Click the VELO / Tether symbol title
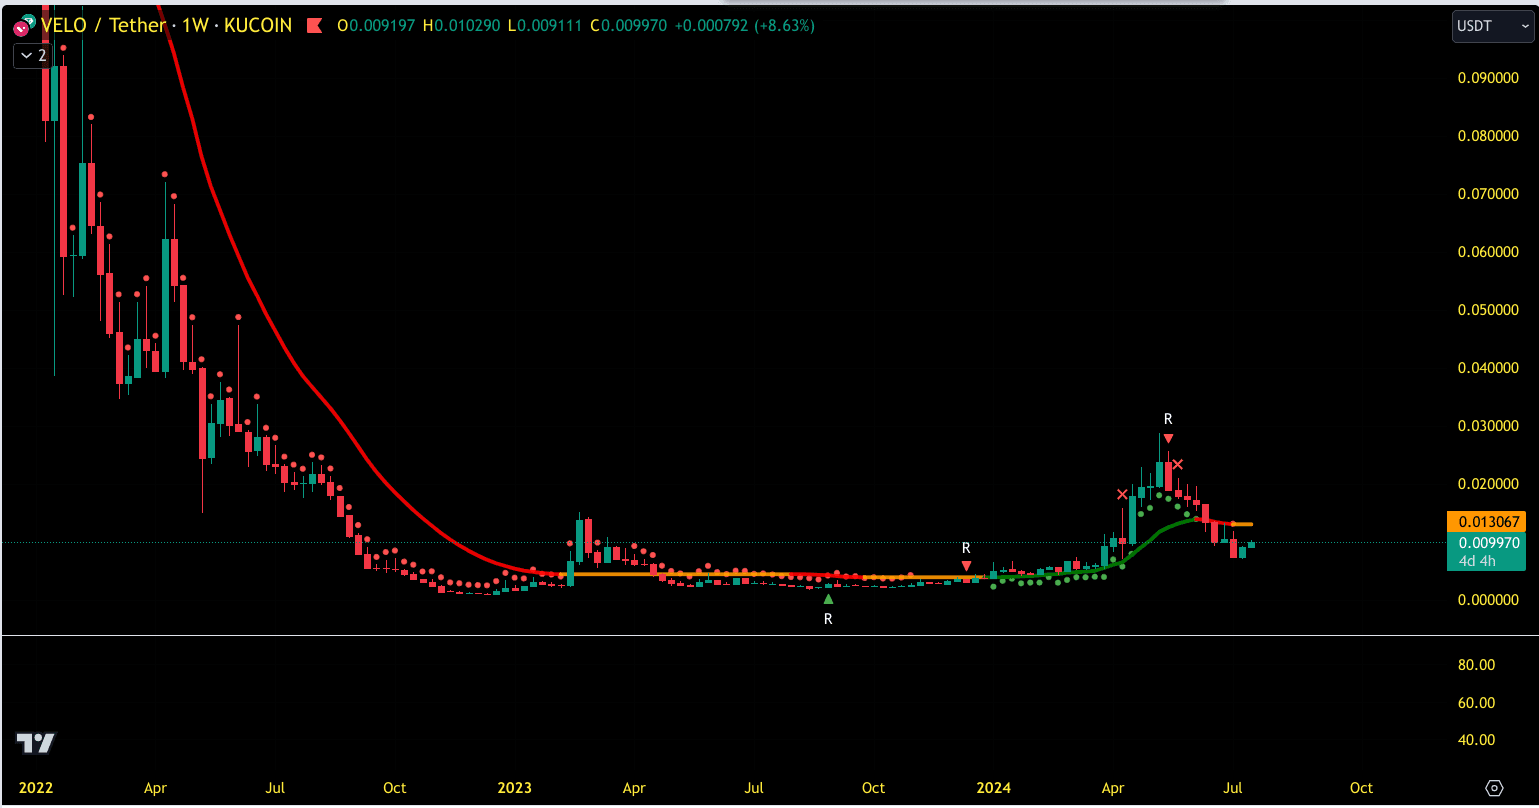1539x808 pixels. (103, 25)
